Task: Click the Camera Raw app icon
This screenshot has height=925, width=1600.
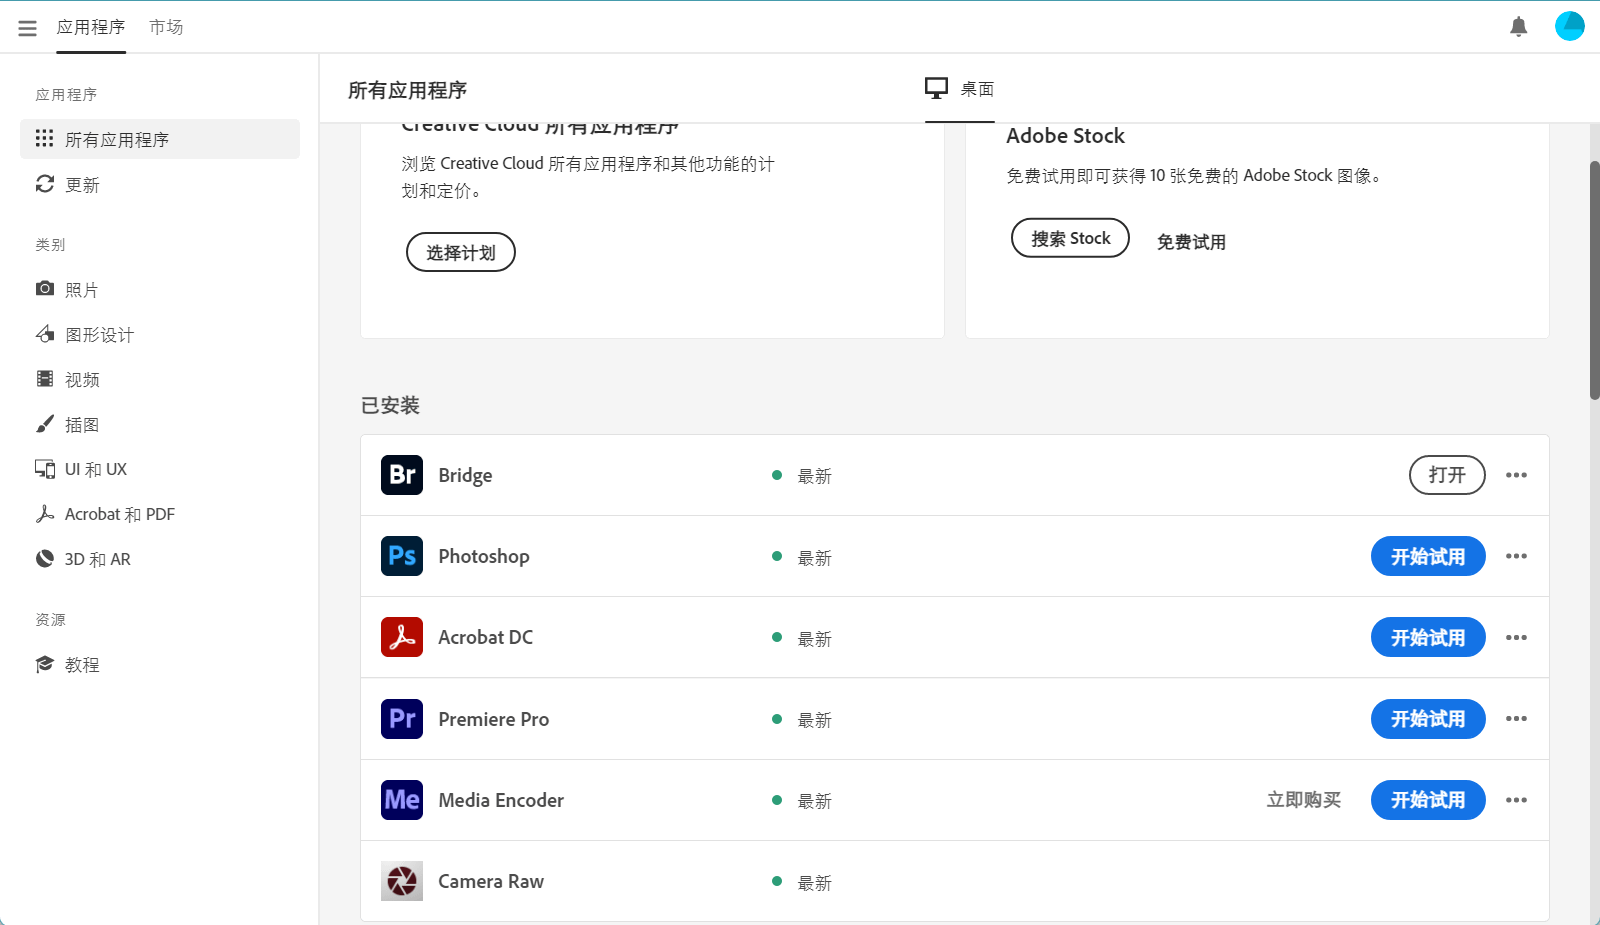Action: click(402, 881)
